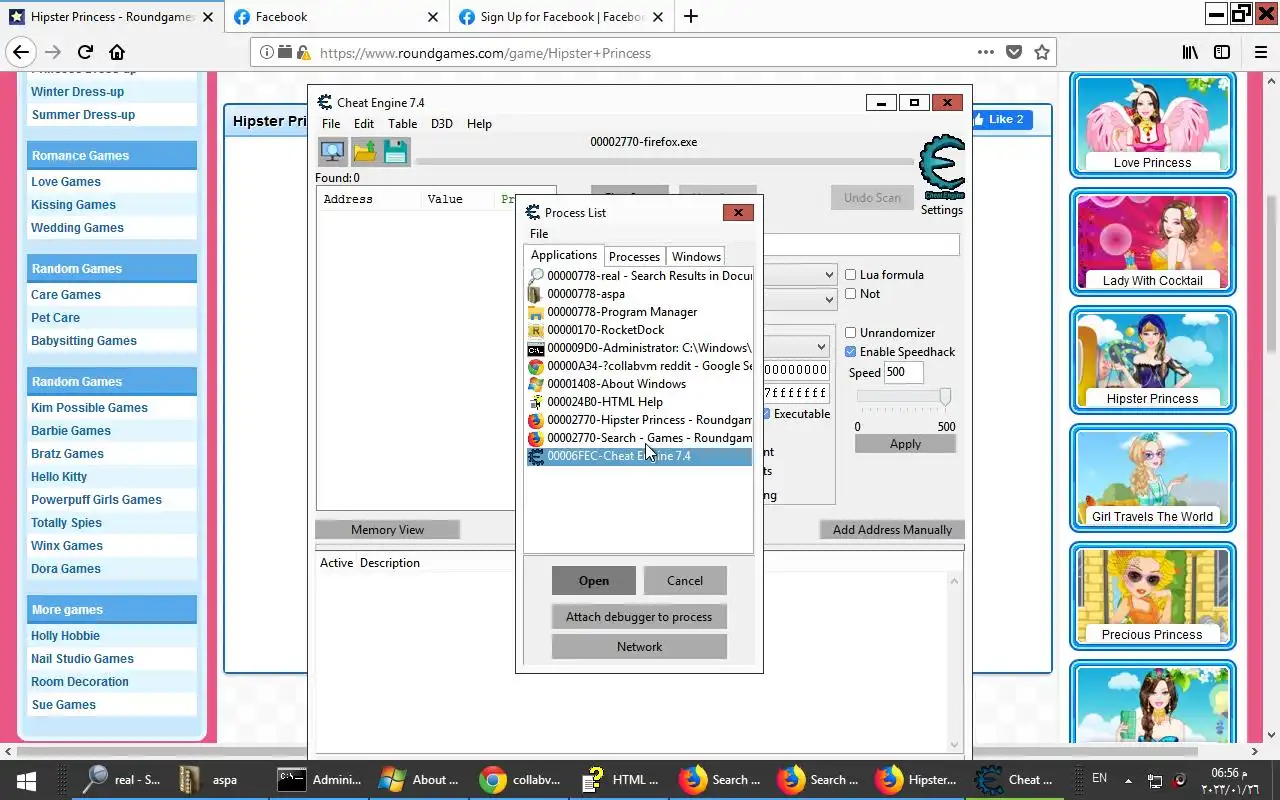Click the Cheat Engine logo above Settings
This screenshot has width=1280, height=800.
point(942,168)
